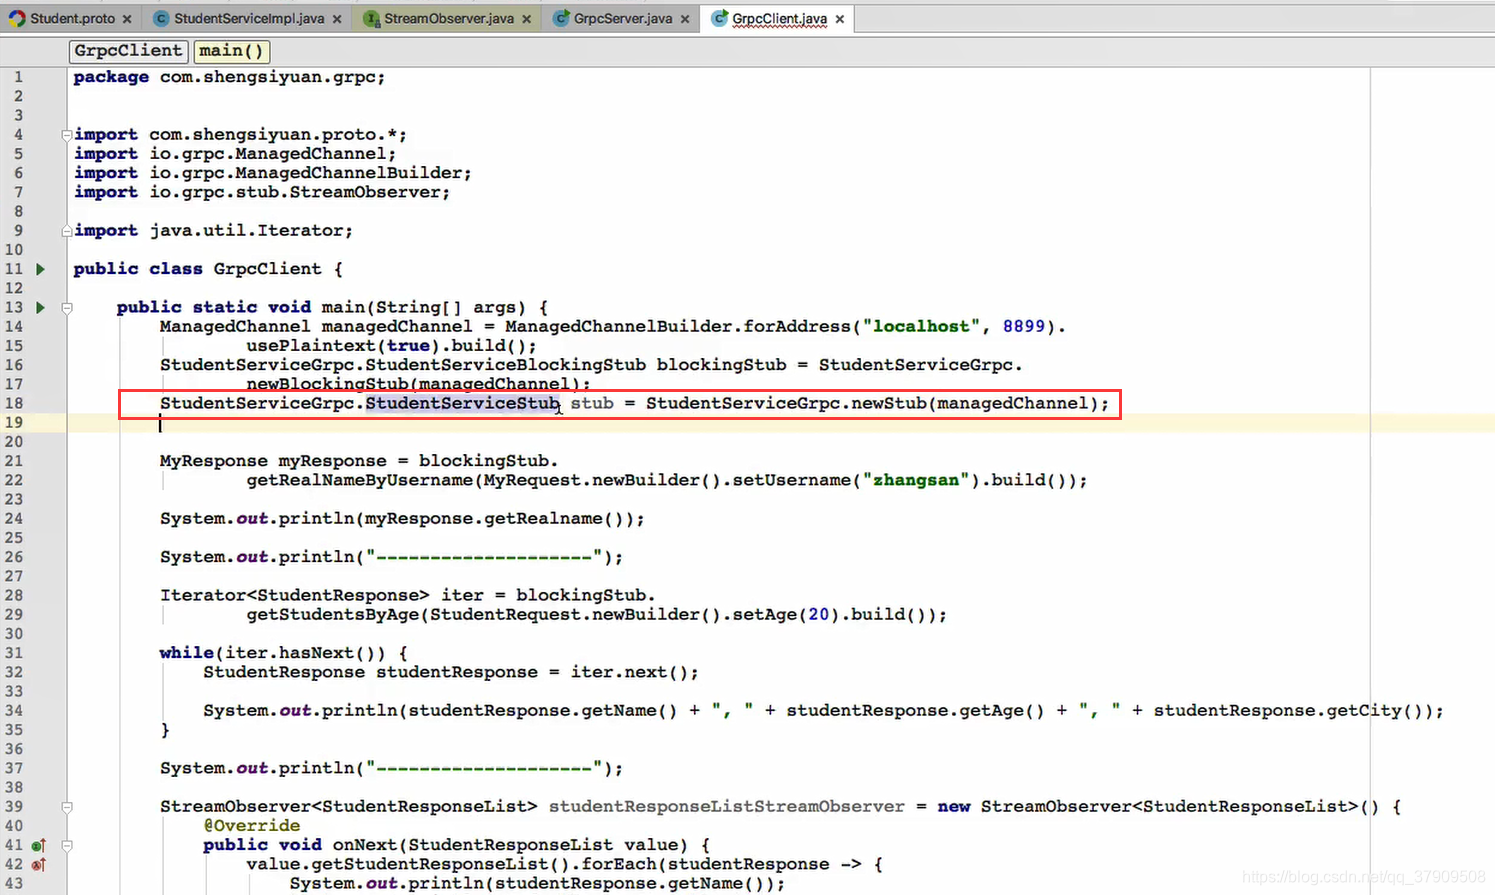Click the port number 8899

(1023, 327)
